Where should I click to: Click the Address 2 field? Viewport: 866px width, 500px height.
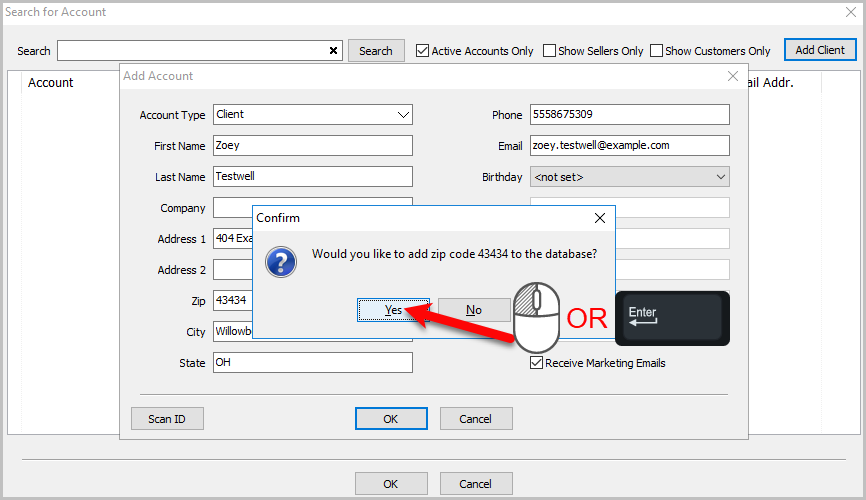pyautogui.click(x=233, y=270)
